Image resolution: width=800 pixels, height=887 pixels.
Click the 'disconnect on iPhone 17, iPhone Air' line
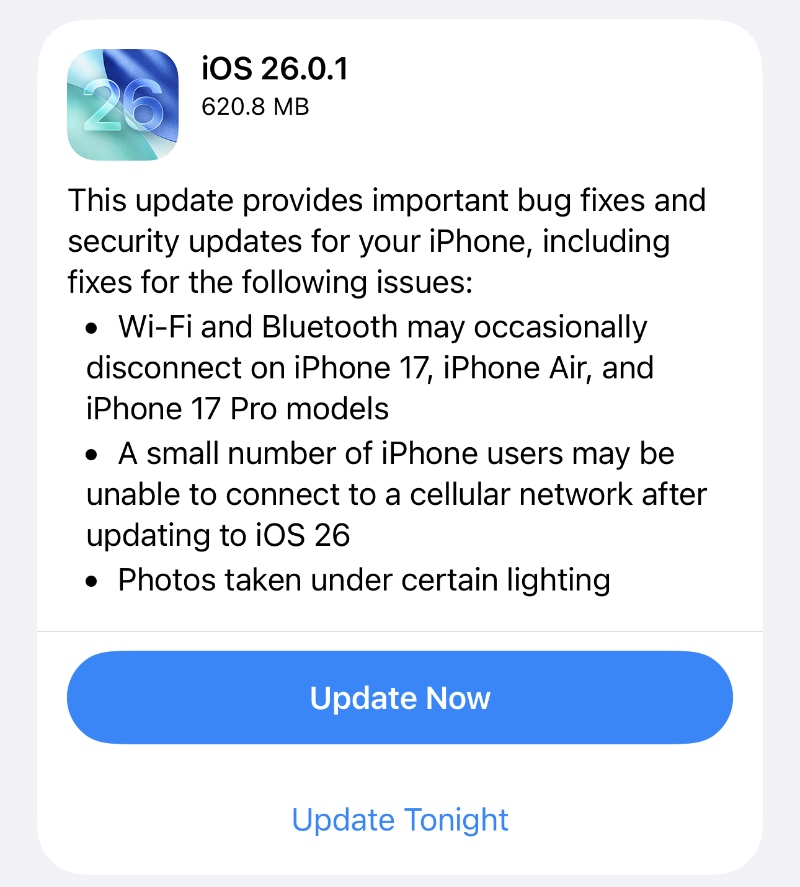pyautogui.click(x=370, y=368)
